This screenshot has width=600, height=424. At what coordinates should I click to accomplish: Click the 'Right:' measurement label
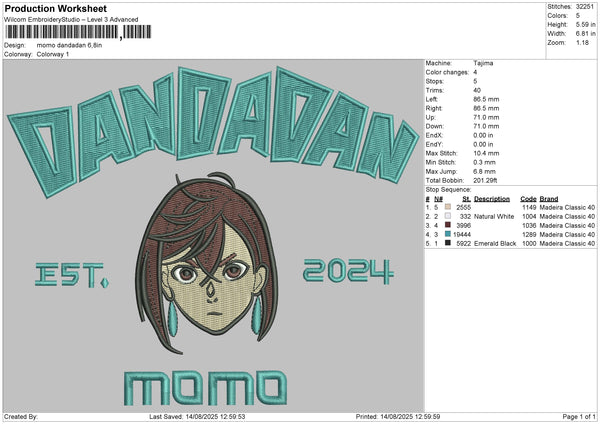point(434,108)
